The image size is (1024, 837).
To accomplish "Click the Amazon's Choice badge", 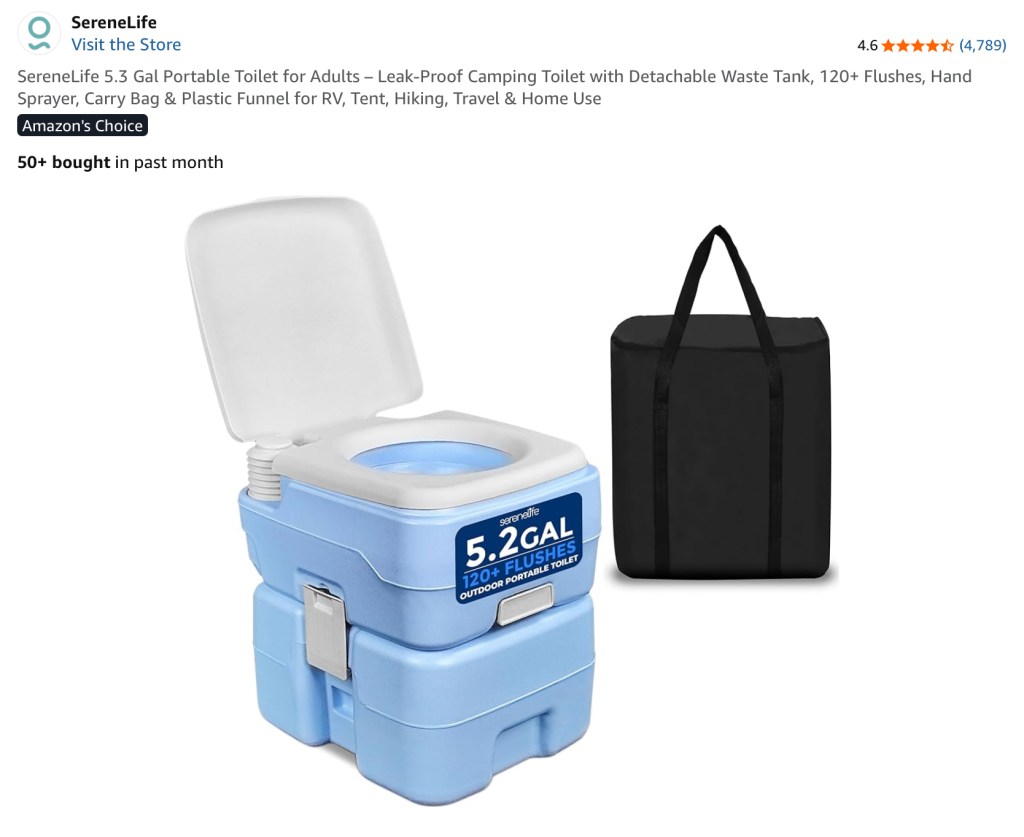I will pos(82,125).
